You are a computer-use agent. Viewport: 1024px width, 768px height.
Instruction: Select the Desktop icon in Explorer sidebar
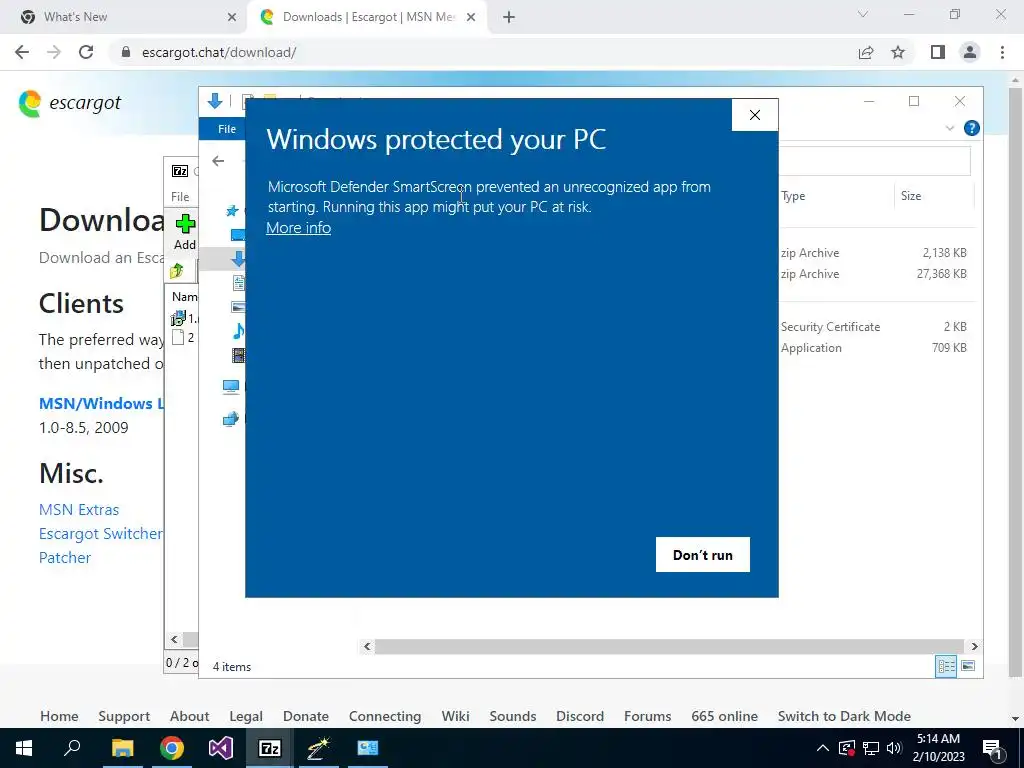point(238,234)
